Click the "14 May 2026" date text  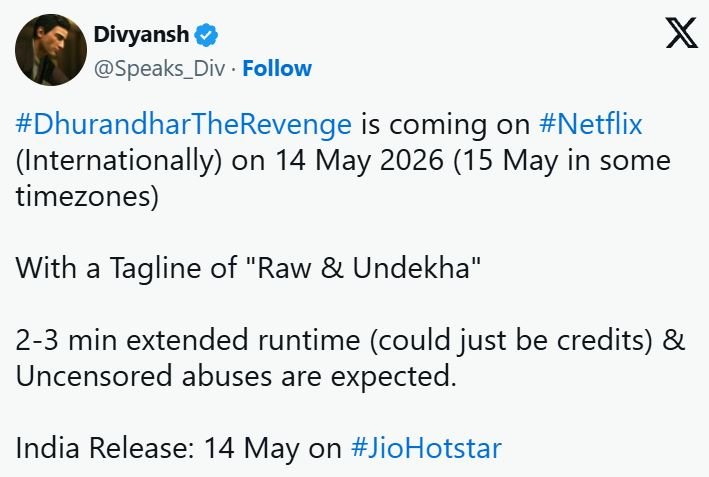click(x=359, y=161)
